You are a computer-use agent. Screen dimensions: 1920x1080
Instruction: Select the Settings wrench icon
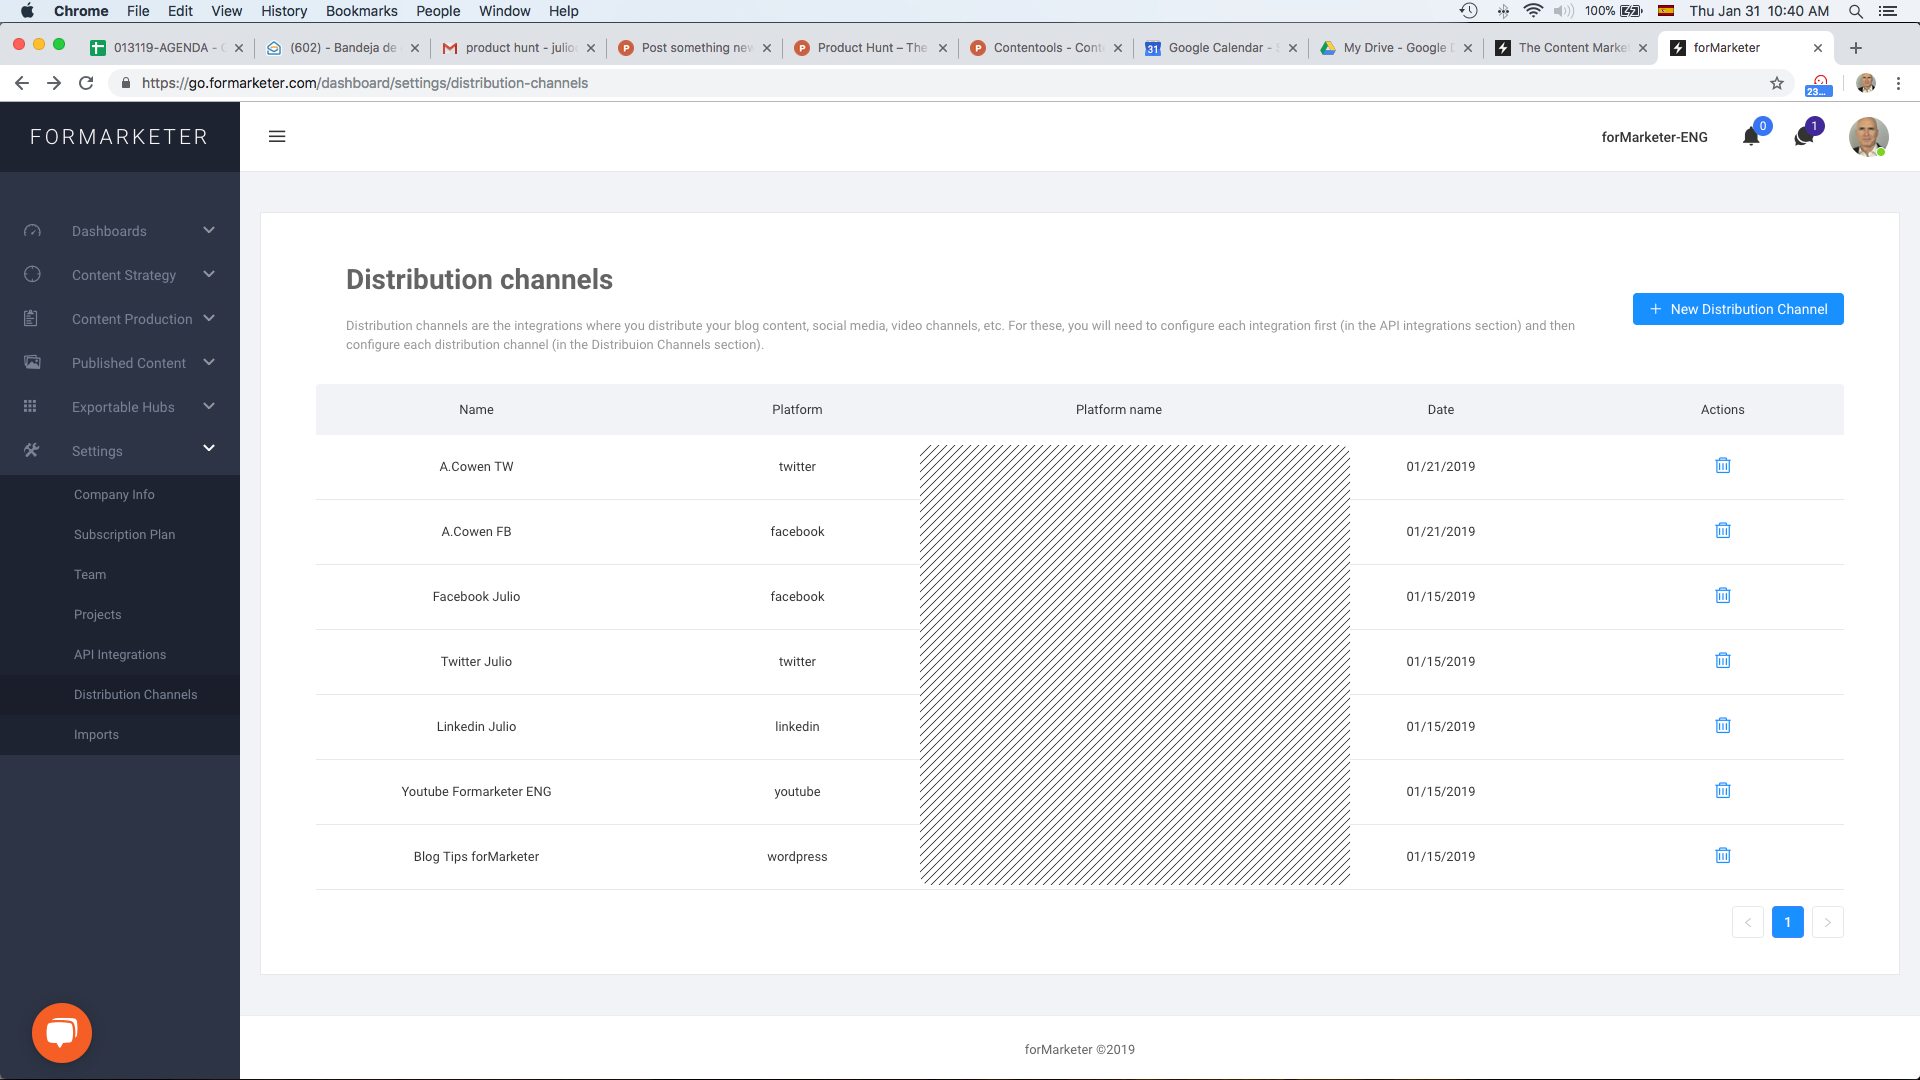point(31,450)
